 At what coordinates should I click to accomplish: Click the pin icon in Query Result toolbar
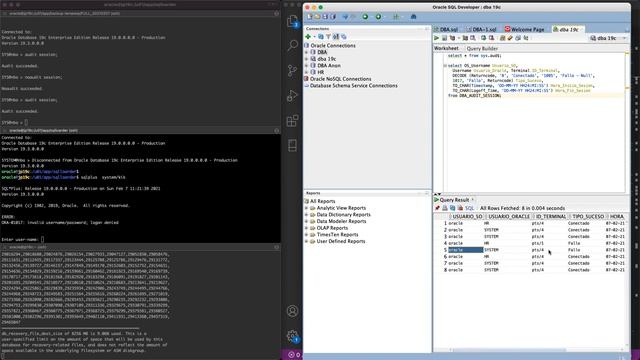click(437, 208)
